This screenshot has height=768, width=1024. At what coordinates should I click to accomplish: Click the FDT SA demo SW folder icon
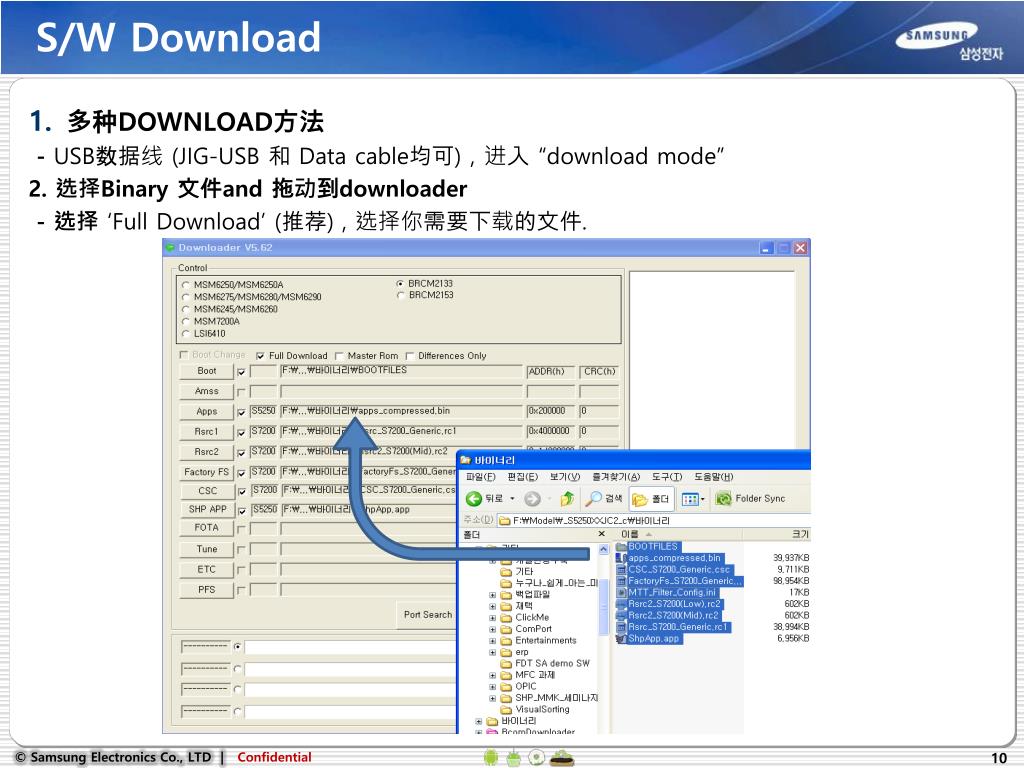[x=506, y=664]
